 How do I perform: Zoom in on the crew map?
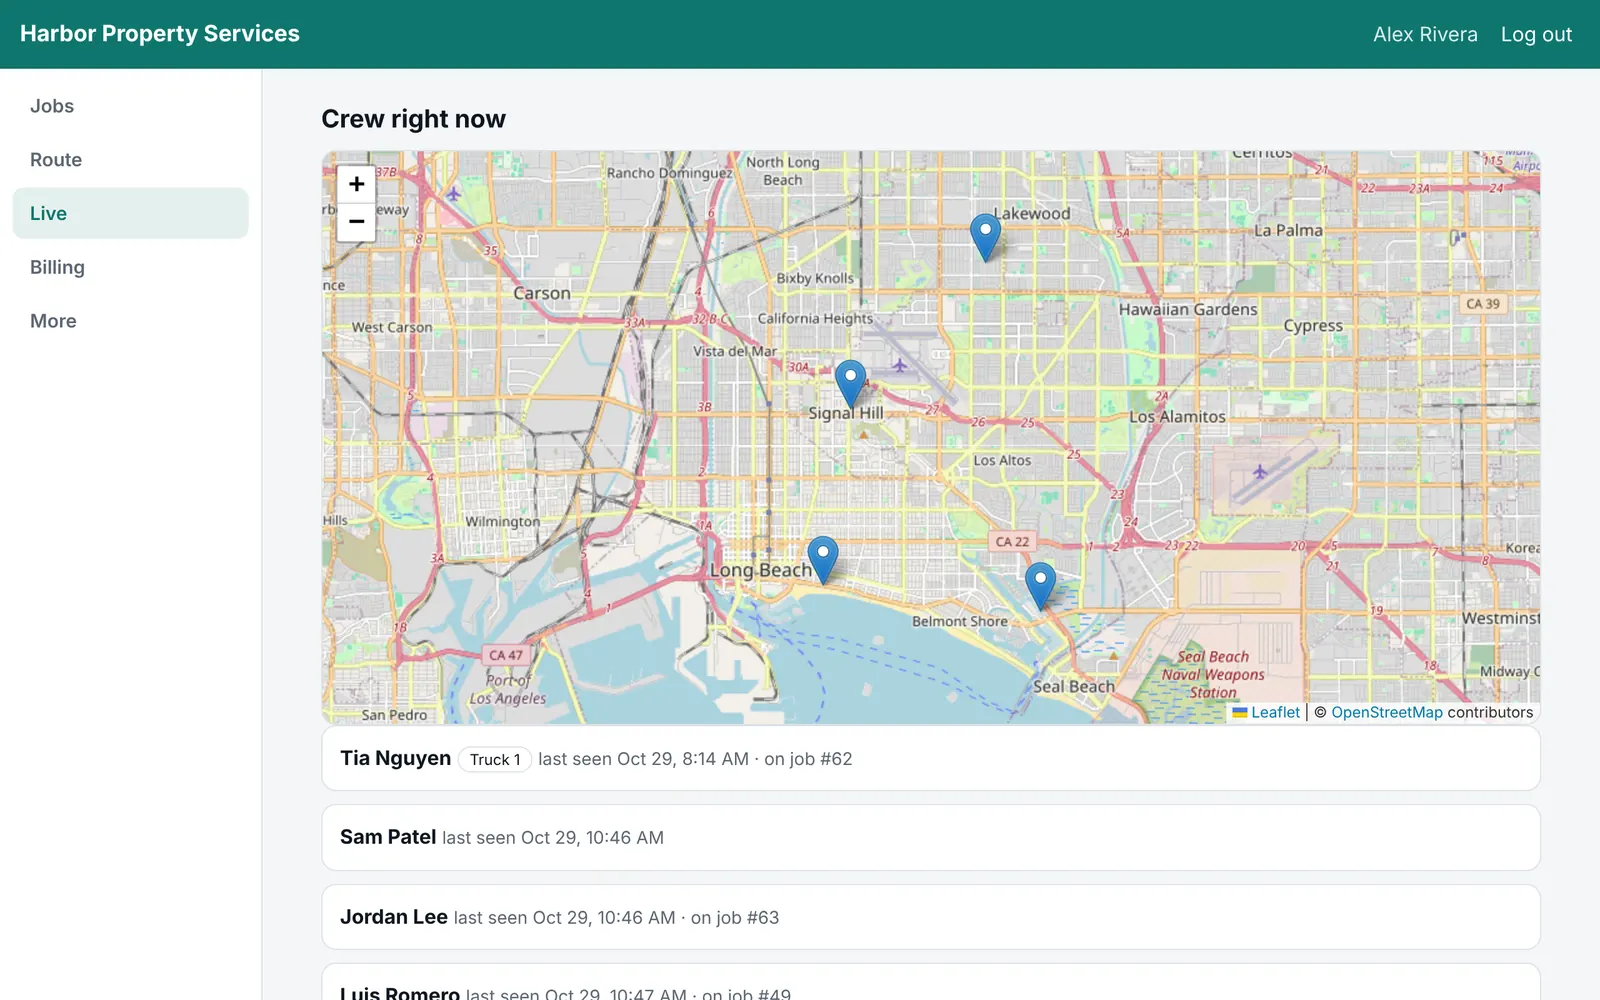click(356, 184)
